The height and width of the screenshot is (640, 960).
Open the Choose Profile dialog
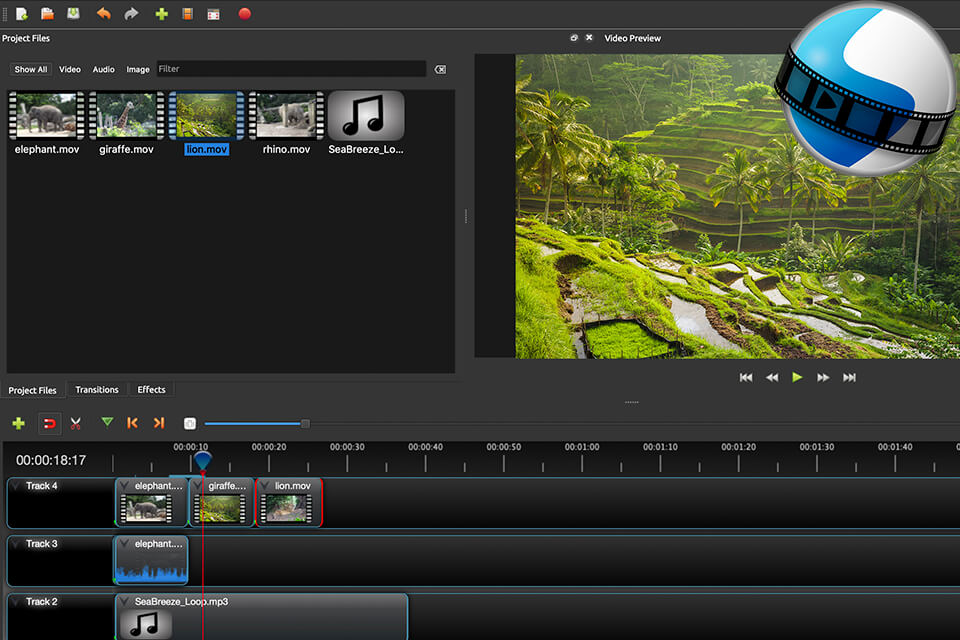pyautogui.click(x=188, y=14)
